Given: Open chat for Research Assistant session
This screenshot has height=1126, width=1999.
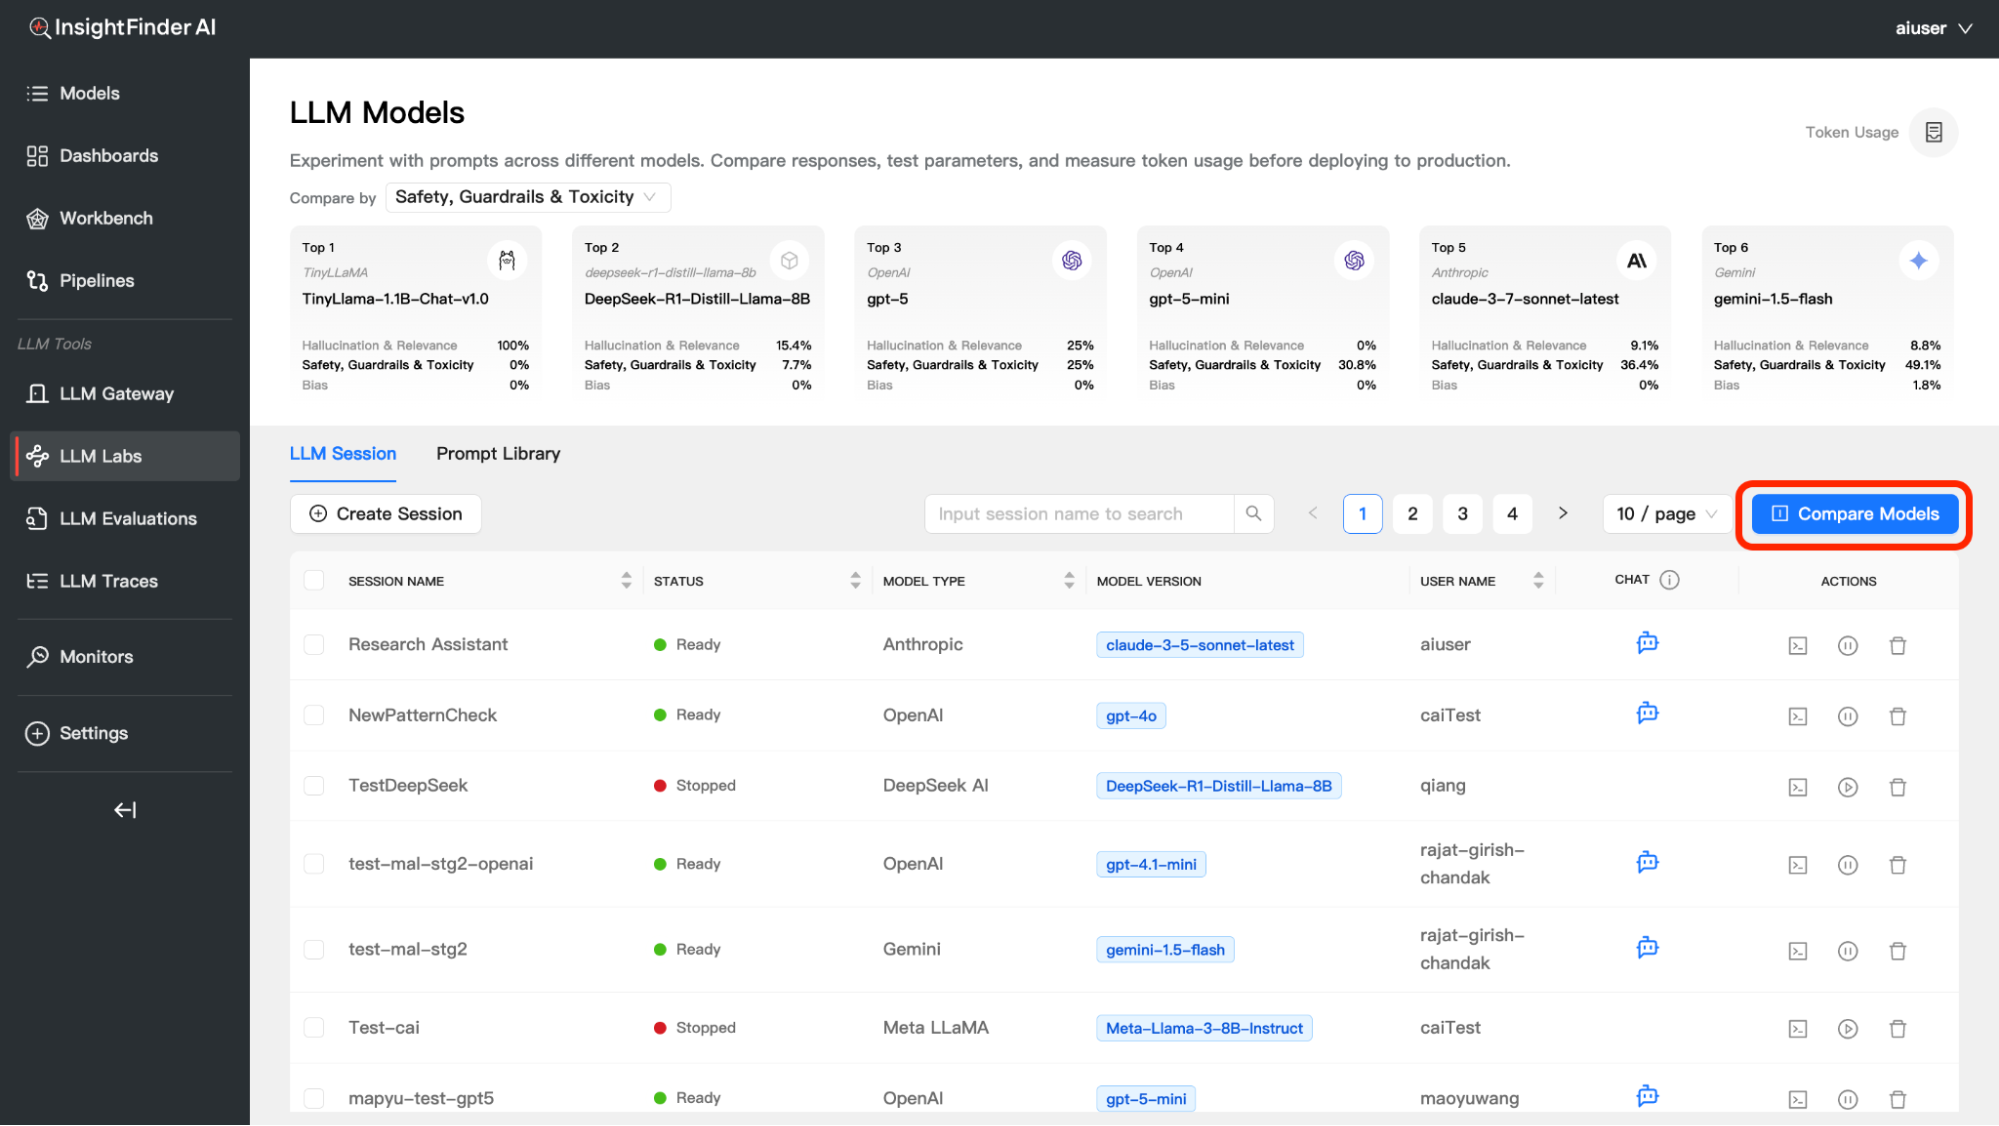Looking at the screenshot, I should [1647, 643].
